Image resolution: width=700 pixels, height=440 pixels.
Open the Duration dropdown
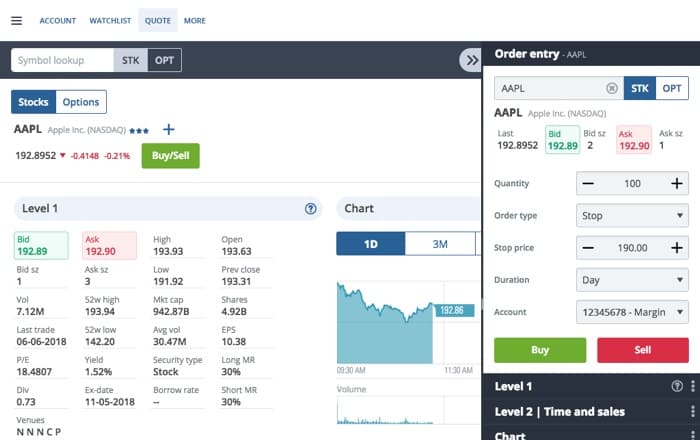632,280
